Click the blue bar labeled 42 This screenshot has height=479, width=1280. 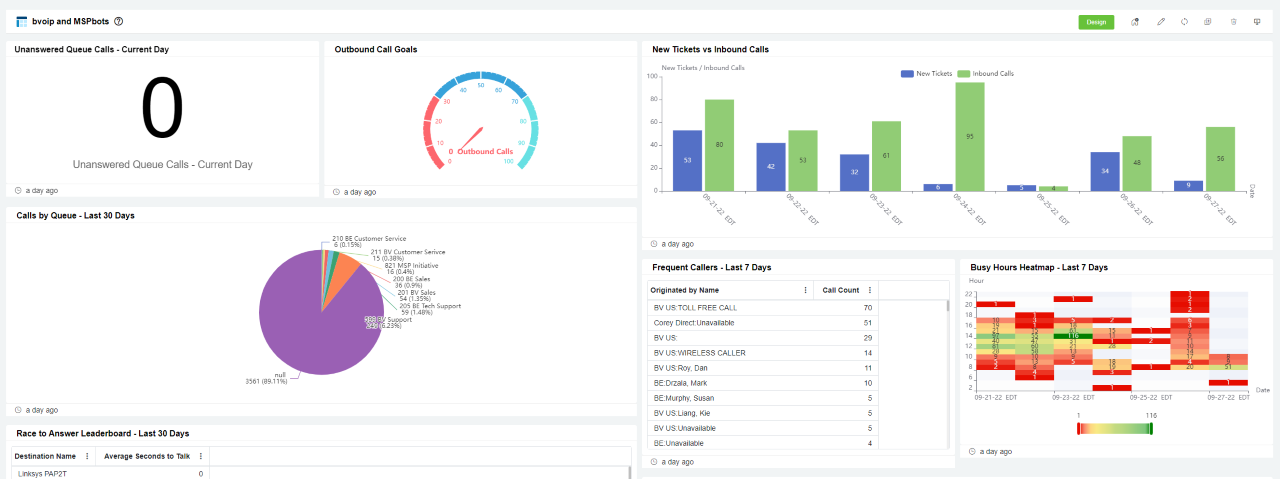point(771,167)
